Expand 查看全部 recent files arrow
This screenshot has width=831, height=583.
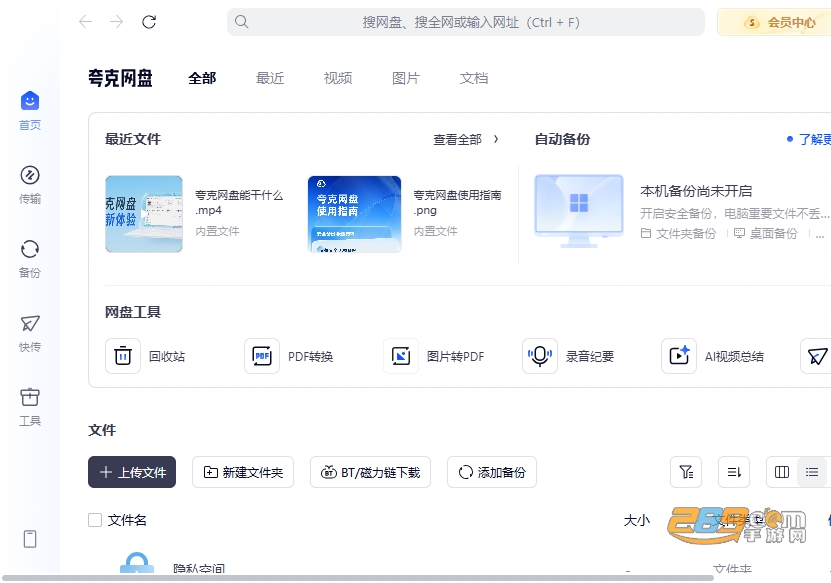pyautogui.click(x=496, y=139)
